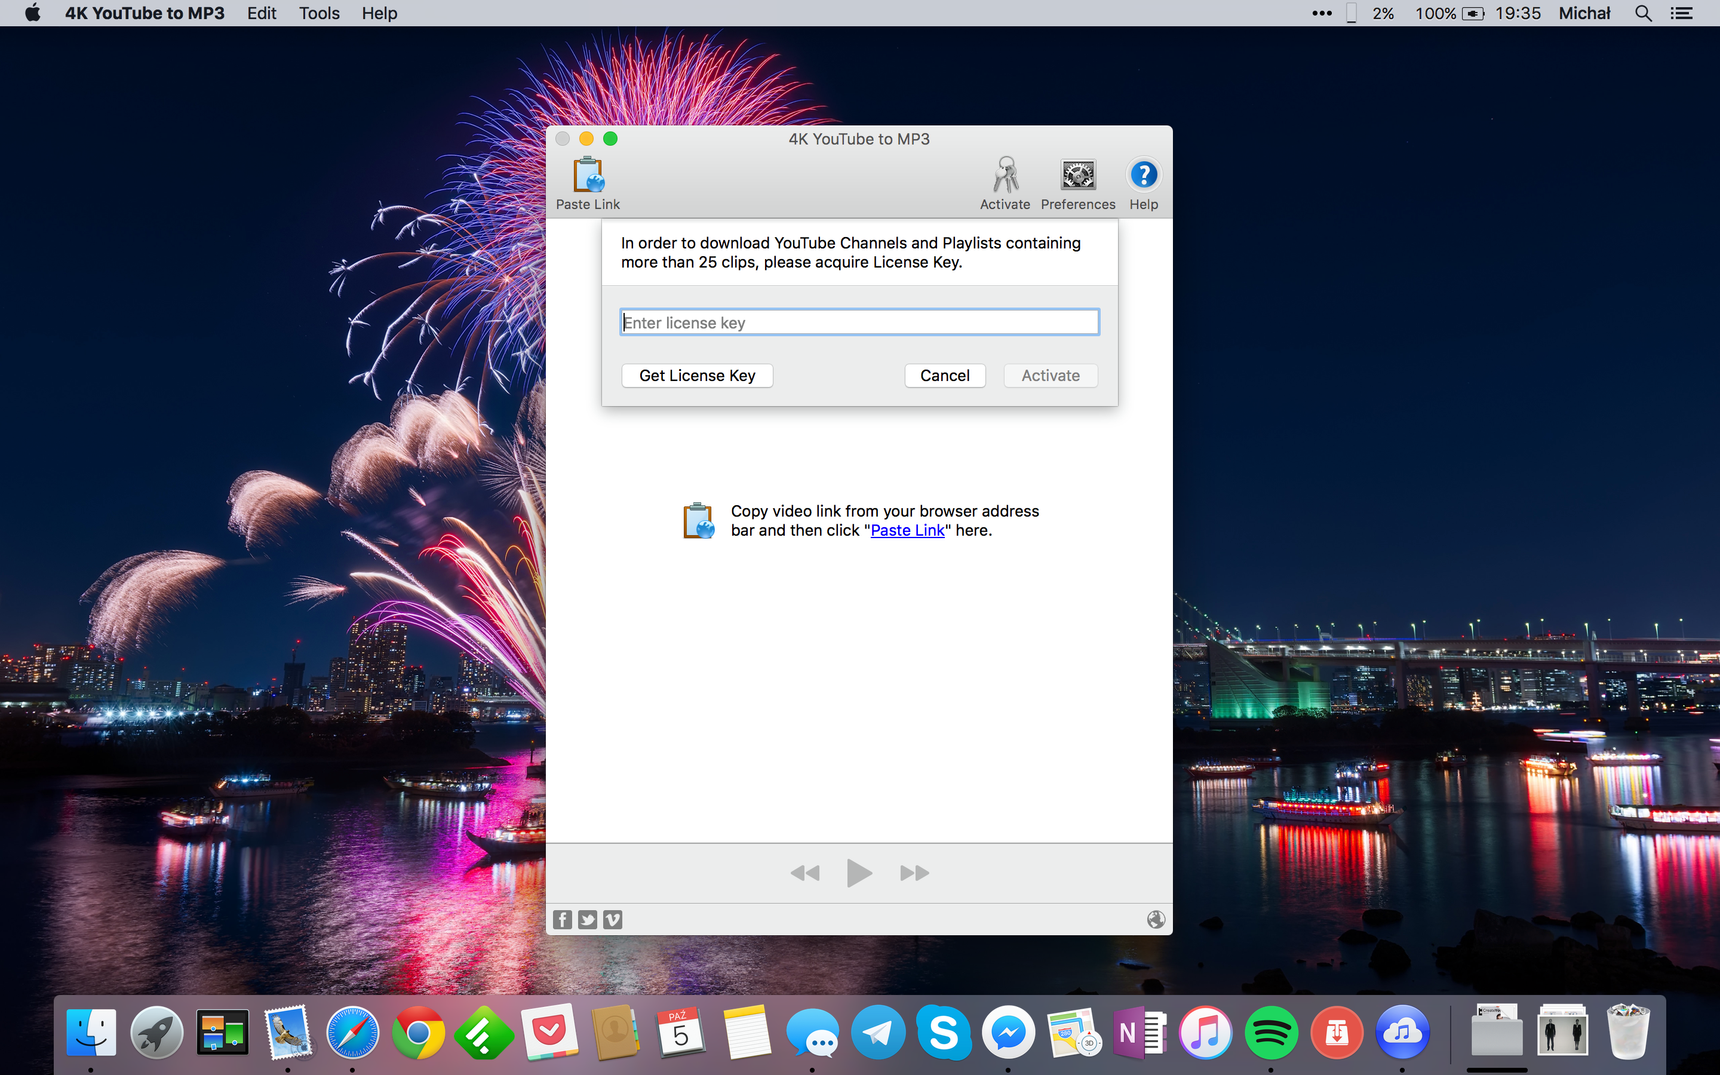
Task: Click the three-dots menu bar extra
Action: tap(1322, 13)
